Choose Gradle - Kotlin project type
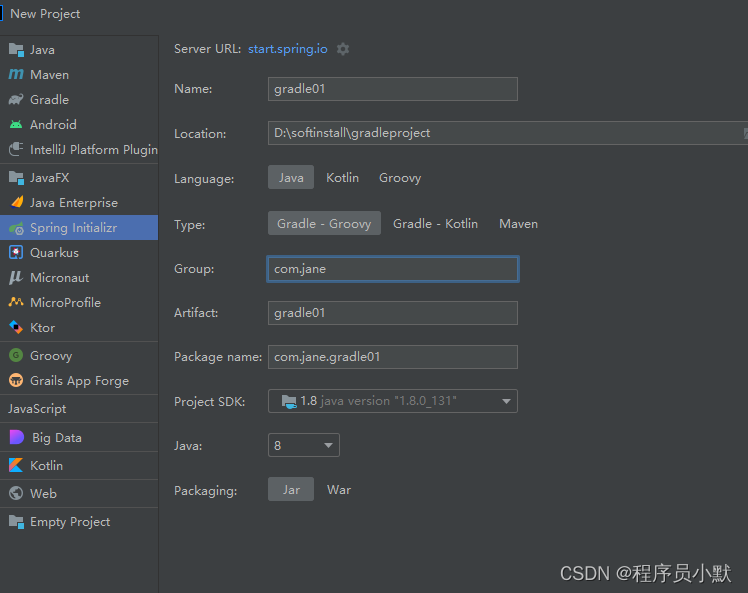This screenshot has width=748, height=593. point(436,223)
